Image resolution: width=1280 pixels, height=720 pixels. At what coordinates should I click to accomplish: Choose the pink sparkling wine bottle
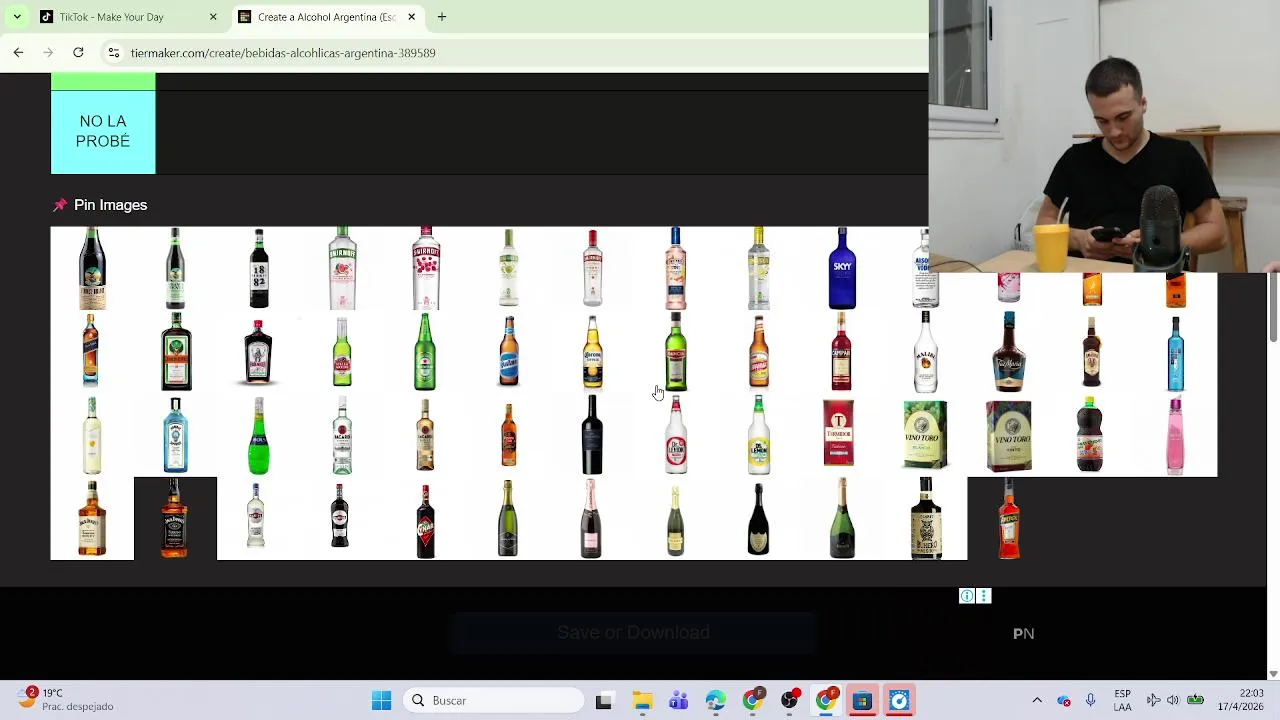592,518
